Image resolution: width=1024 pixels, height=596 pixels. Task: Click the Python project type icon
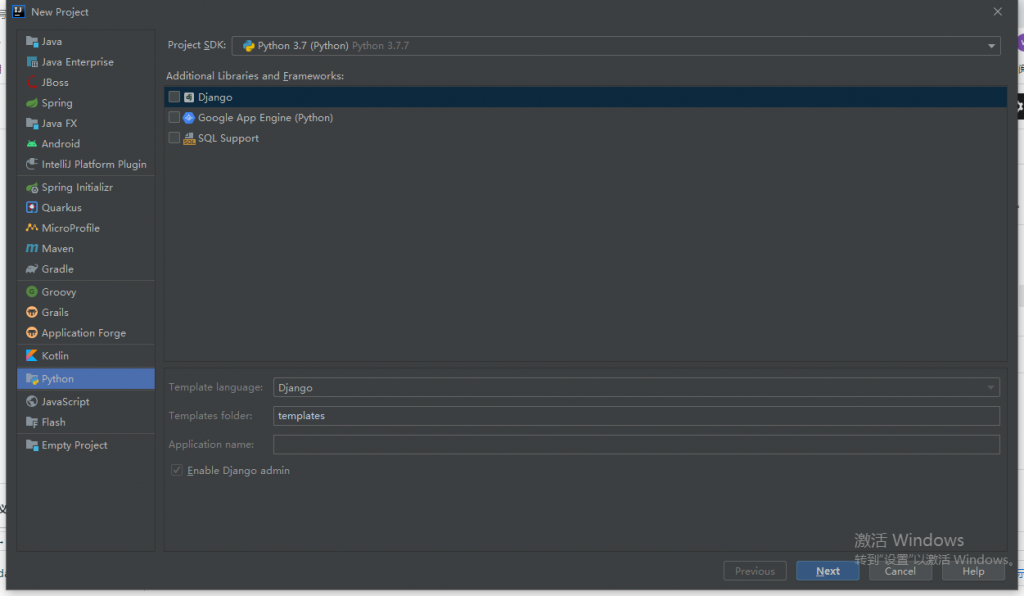(x=31, y=379)
